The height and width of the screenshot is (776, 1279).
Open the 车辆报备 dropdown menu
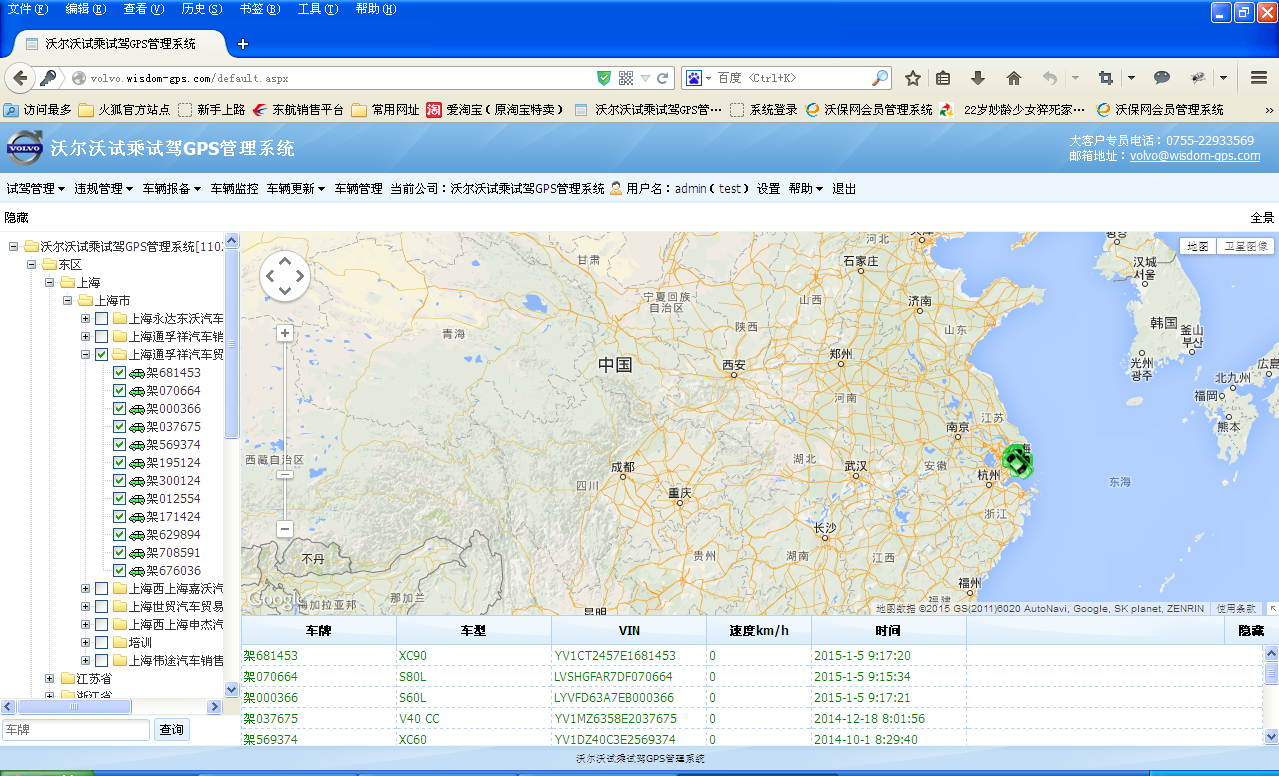click(x=171, y=189)
